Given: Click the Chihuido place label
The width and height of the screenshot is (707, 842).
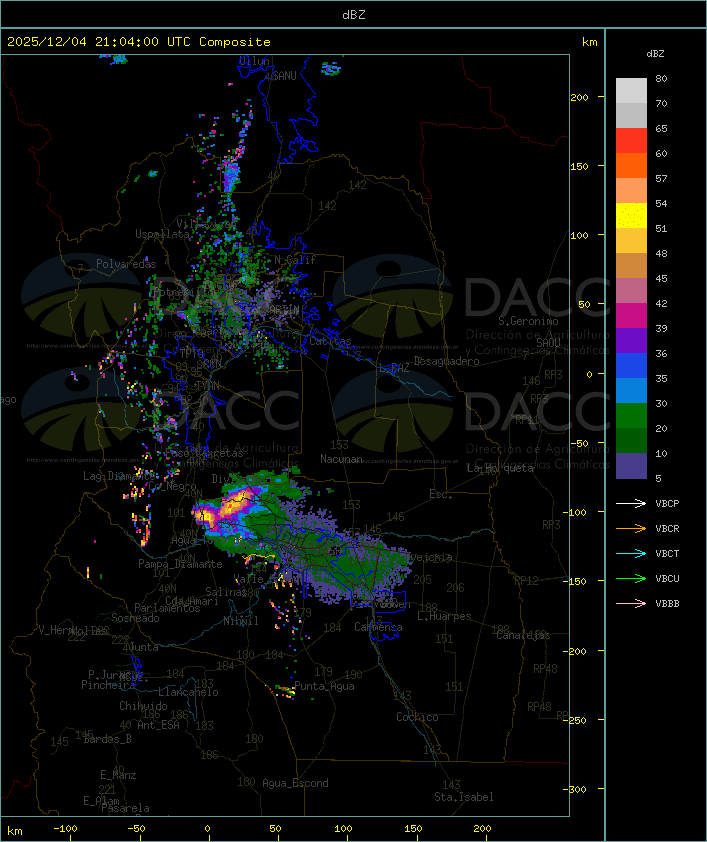Looking at the screenshot, I should pyautogui.click(x=143, y=706).
